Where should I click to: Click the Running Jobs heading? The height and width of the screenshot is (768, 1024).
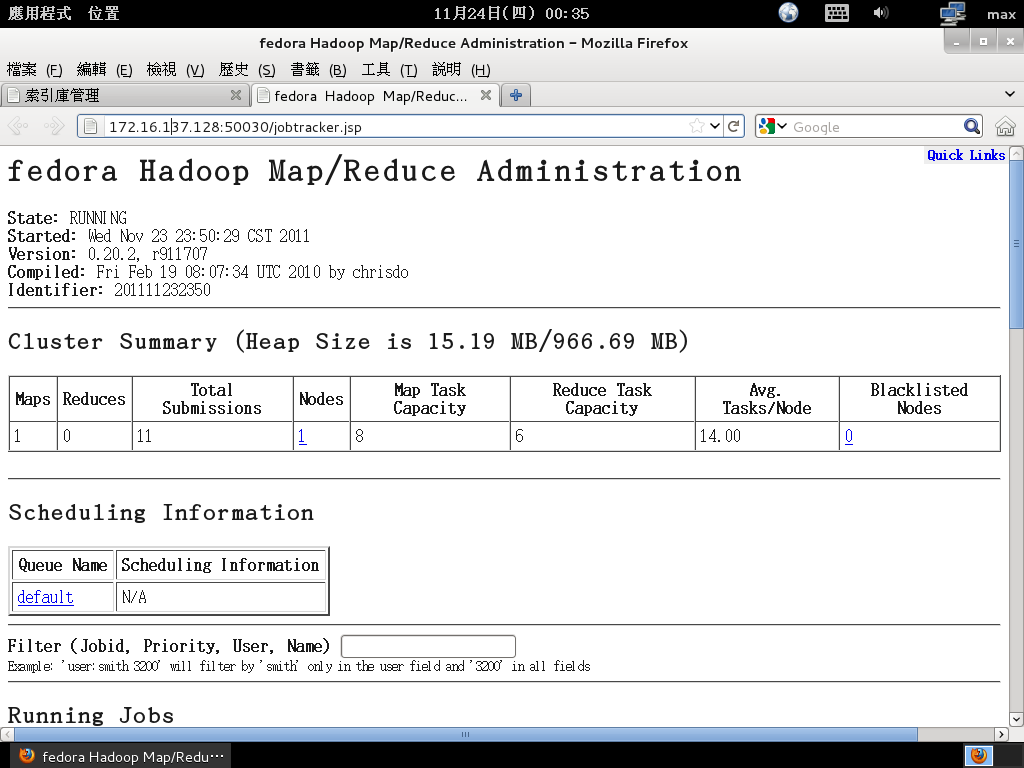click(x=91, y=715)
